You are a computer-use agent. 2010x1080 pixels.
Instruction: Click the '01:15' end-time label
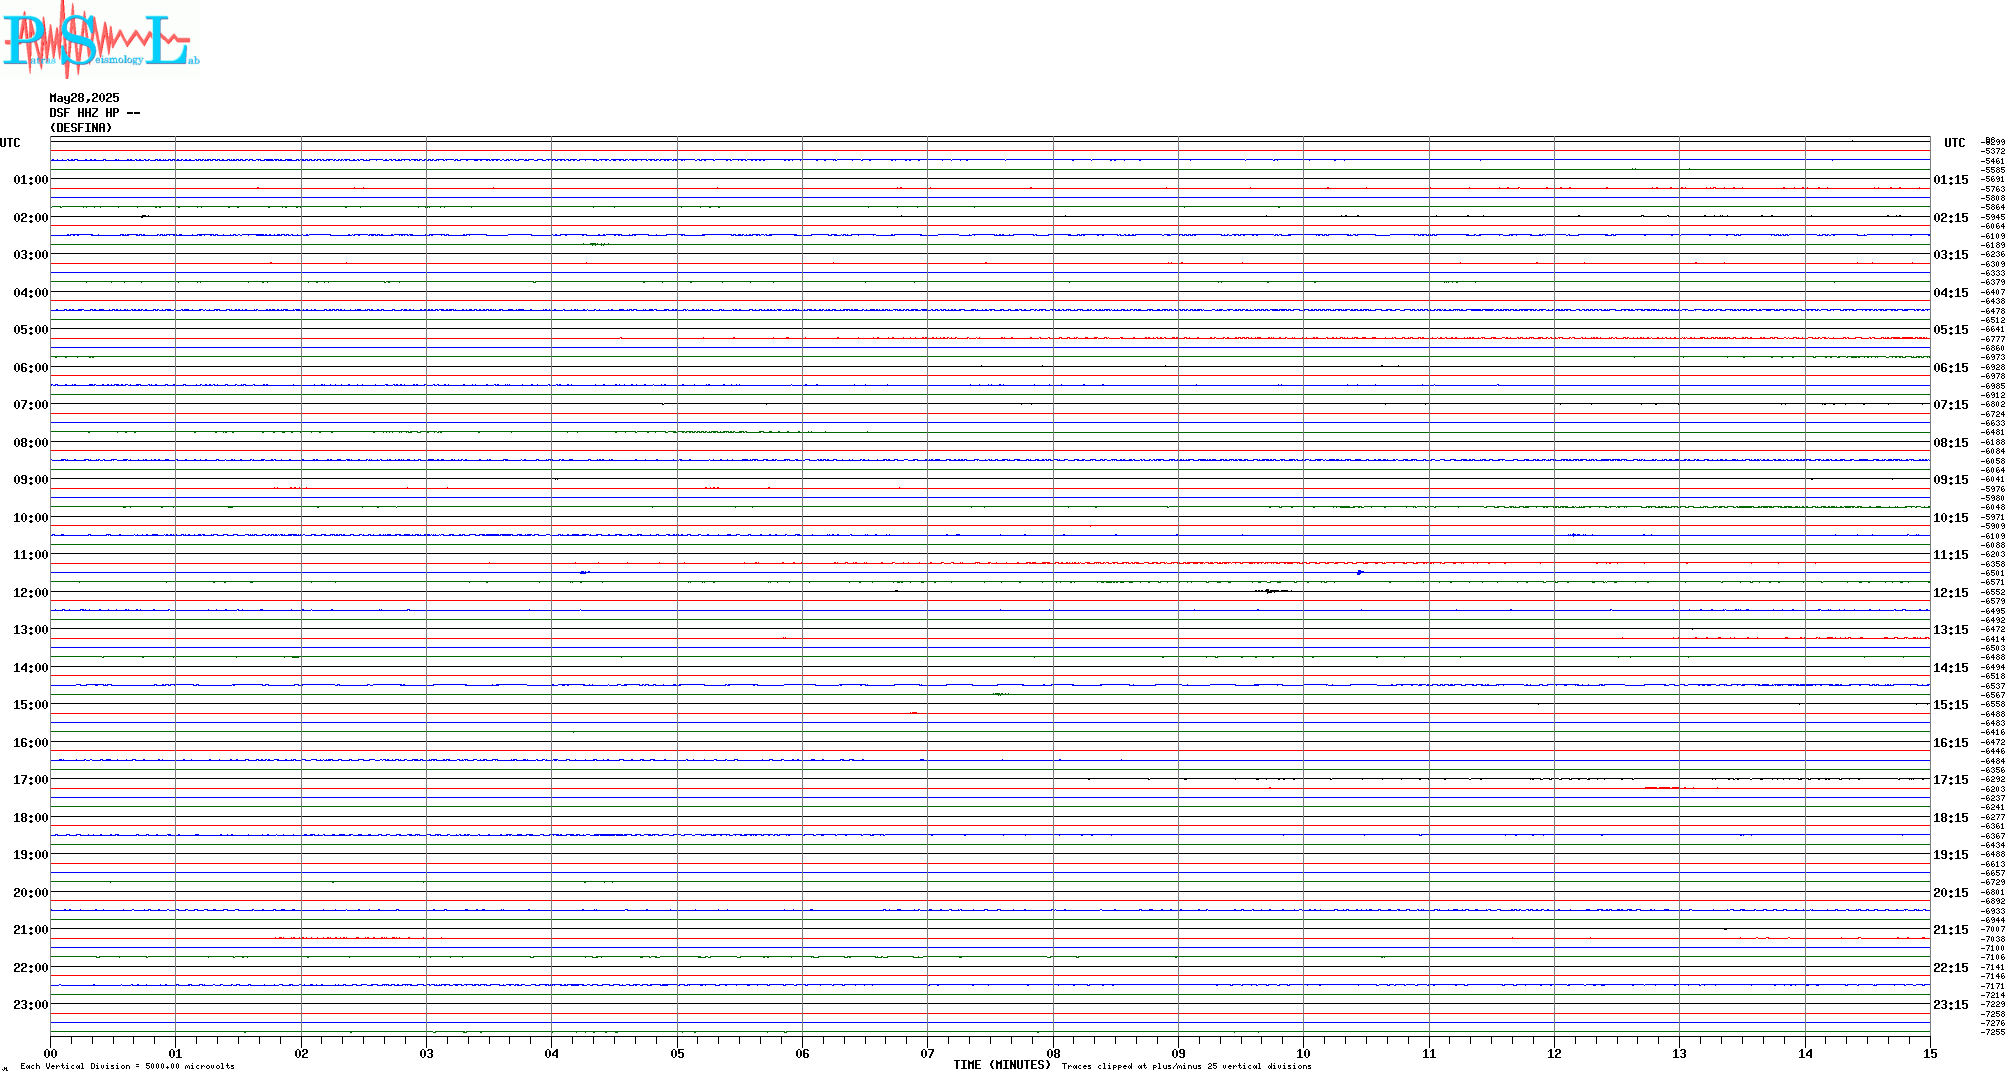(x=1951, y=180)
